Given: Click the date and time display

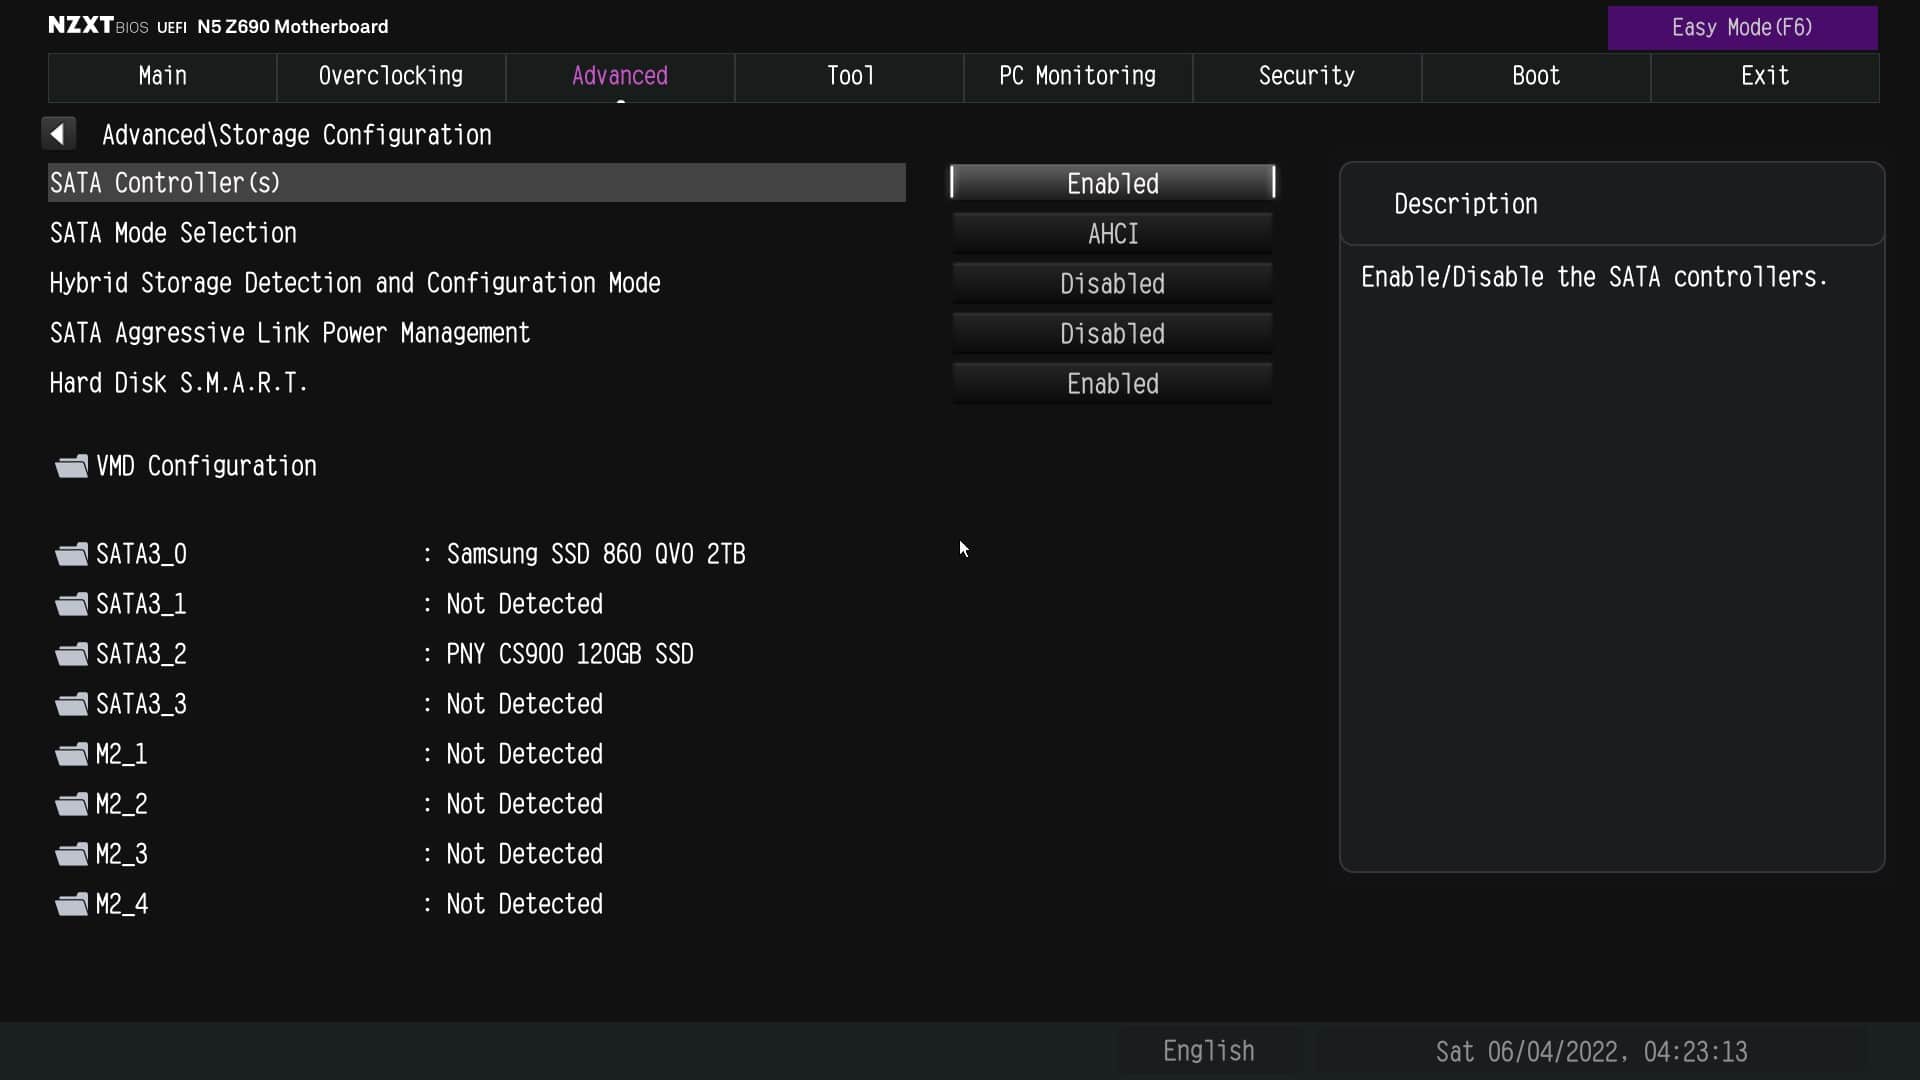Looking at the screenshot, I should [1591, 1052].
